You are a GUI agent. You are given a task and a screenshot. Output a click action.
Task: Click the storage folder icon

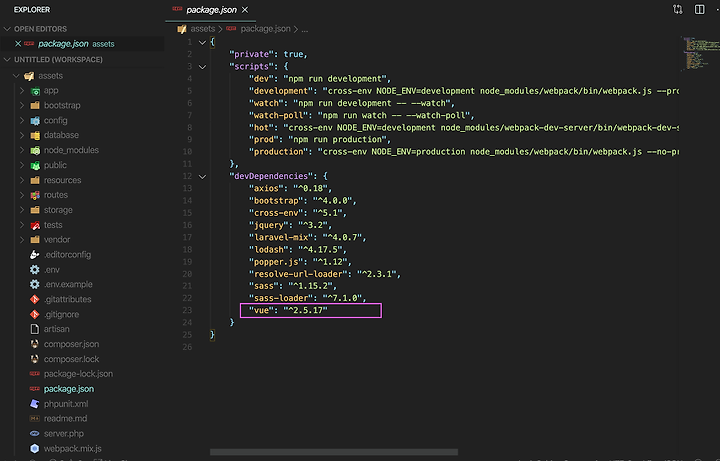tap(35, 210)
